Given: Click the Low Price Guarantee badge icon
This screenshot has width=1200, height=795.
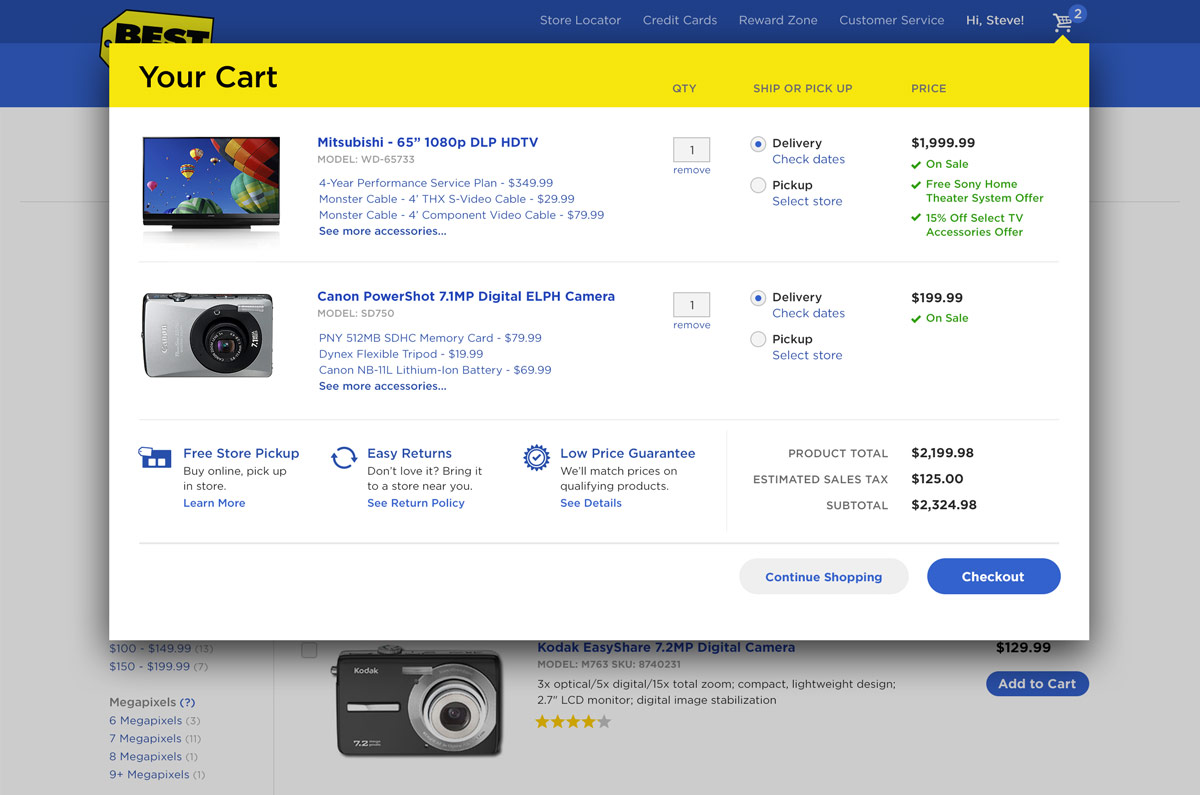Looking at the screenshot, I should tap(536, 458).
